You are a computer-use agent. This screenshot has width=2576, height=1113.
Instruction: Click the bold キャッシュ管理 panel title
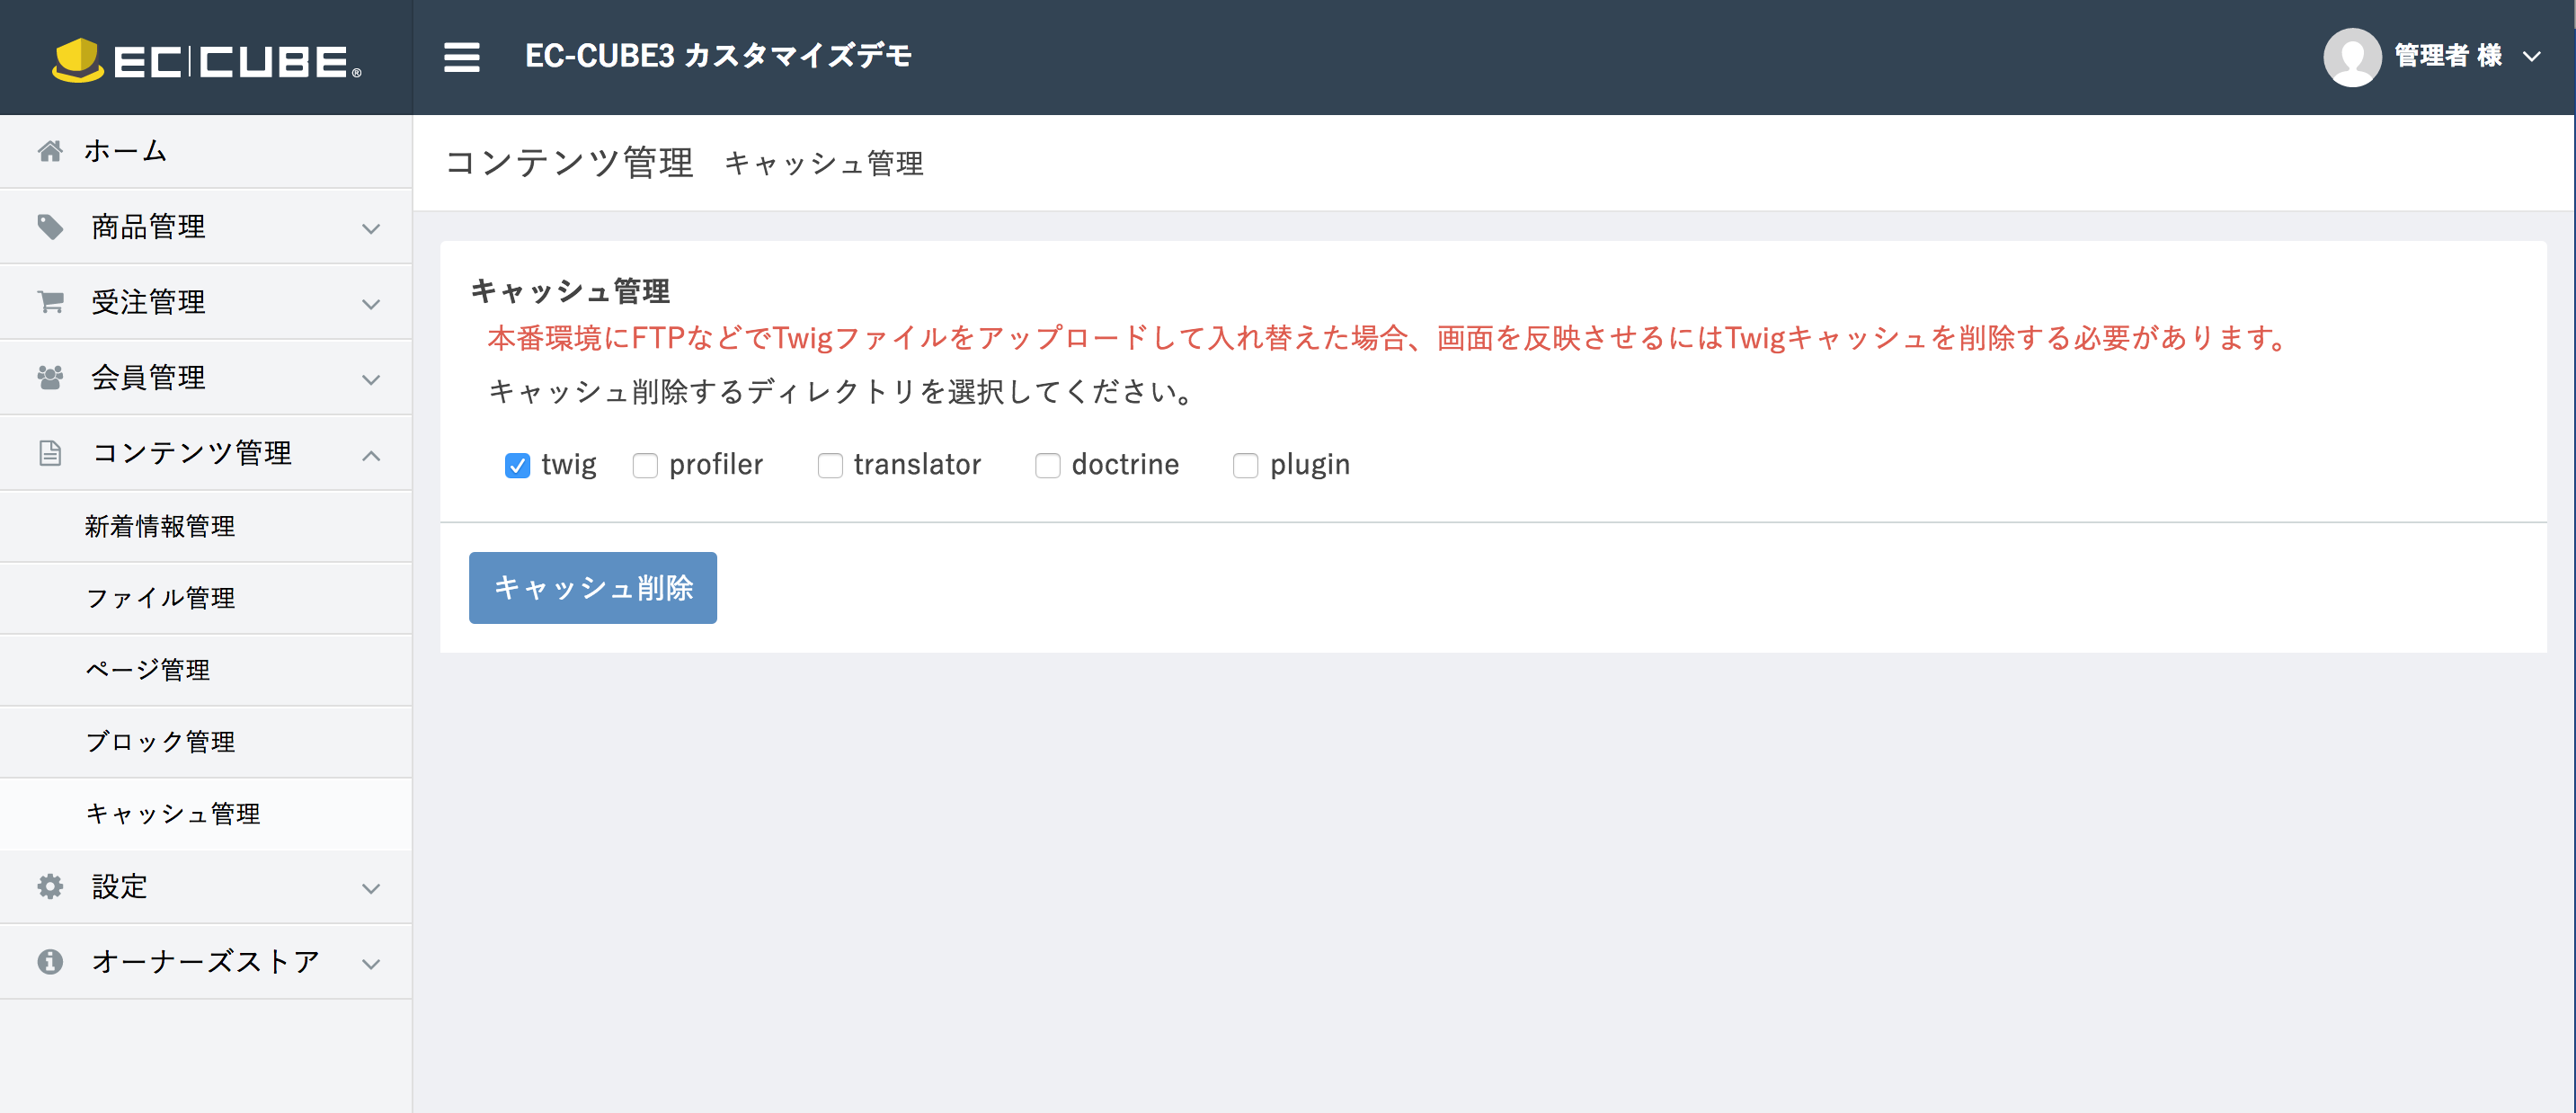(570, 291)
